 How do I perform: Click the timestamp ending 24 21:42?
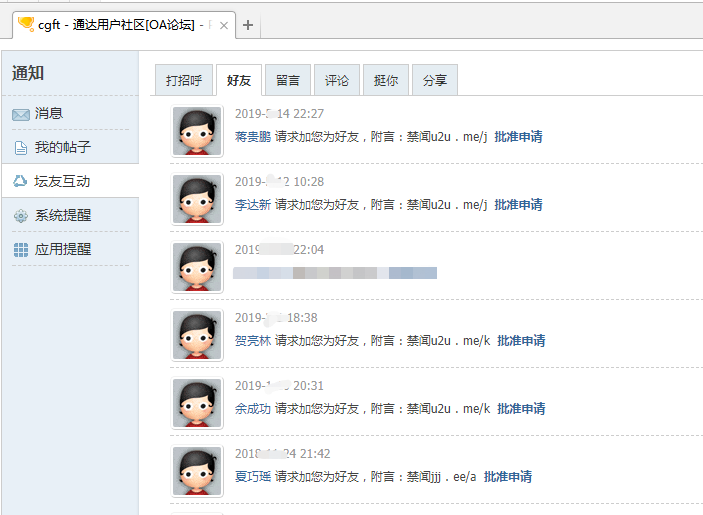[x=282, y=454]
